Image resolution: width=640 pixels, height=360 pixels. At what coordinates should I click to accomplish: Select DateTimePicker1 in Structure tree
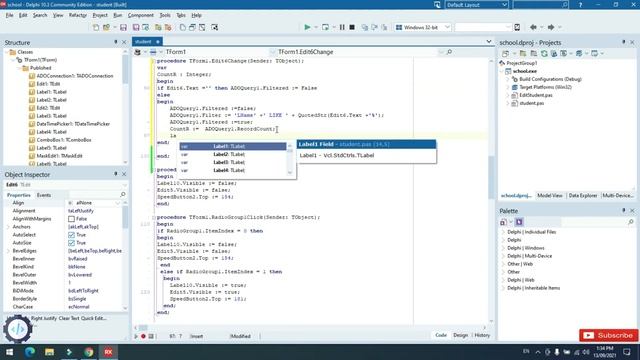click(73, 124)
